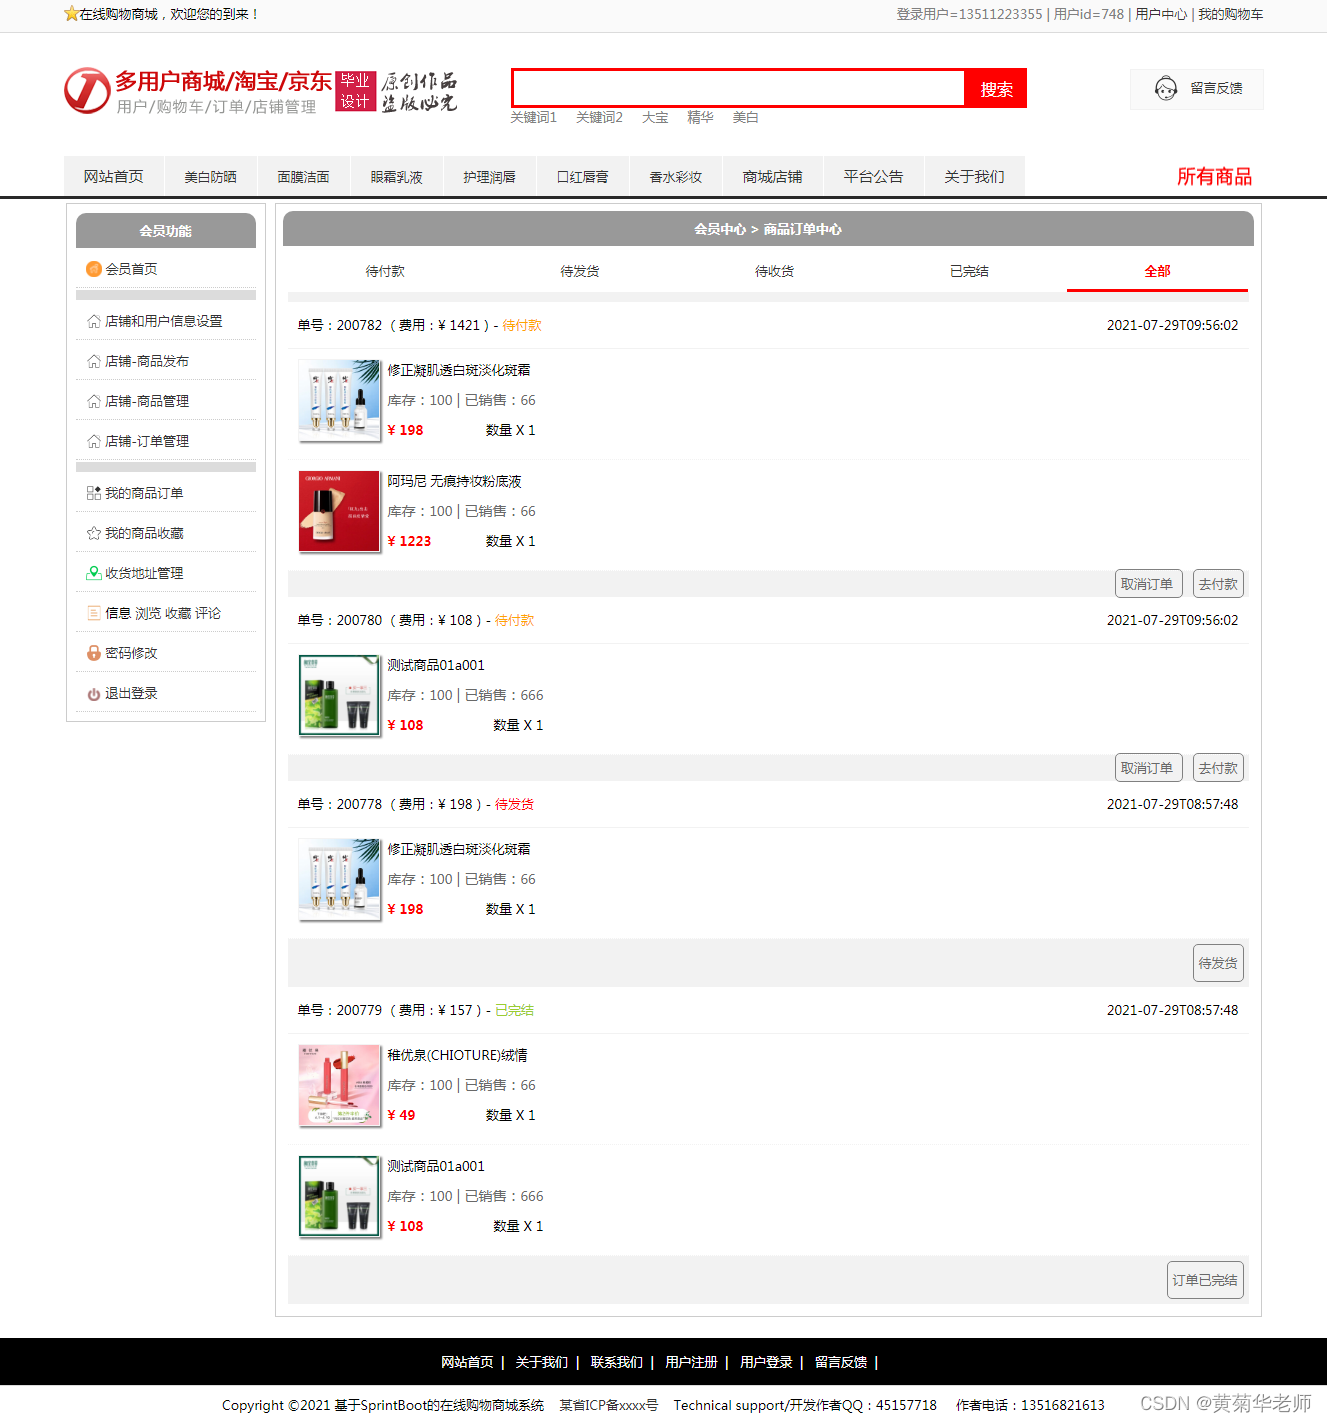Open the 用户注册 footer link

click(x=691, y=1362)
